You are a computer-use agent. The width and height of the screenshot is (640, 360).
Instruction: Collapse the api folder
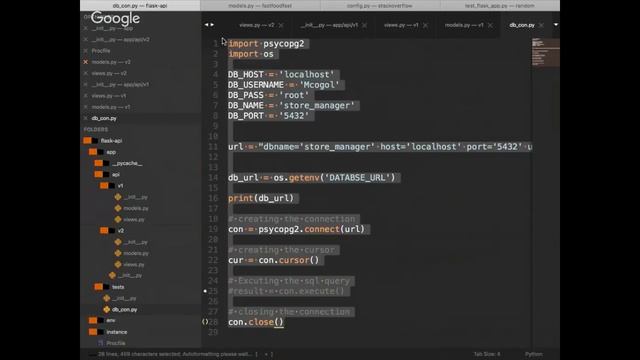click(102, 174)
